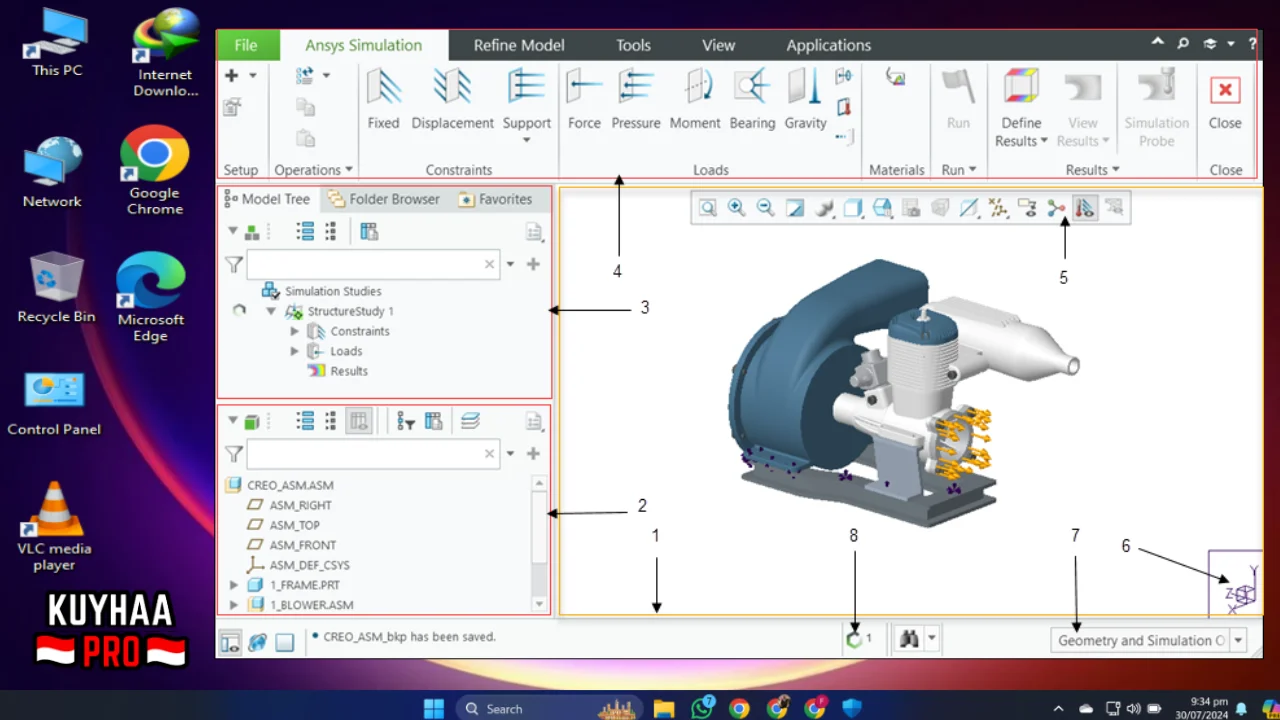Toggle spin center icon in graphics toolbar

(1056, 208)
